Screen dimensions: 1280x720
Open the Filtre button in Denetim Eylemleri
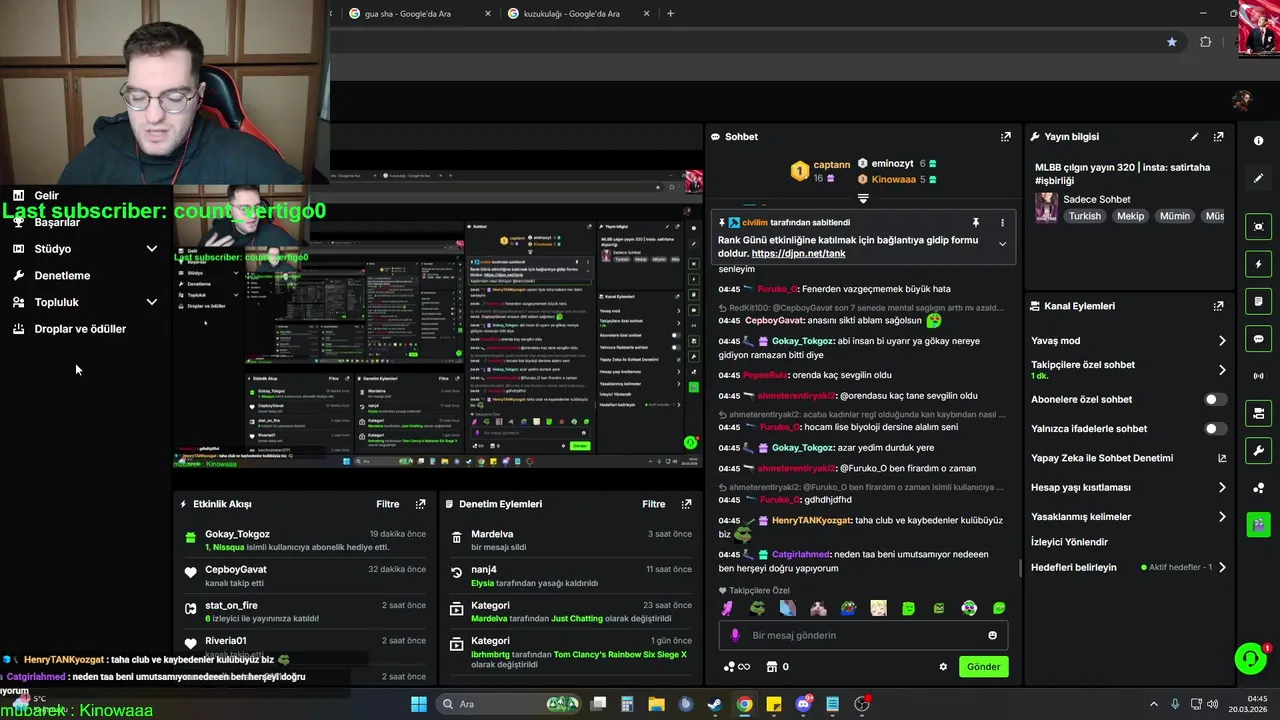point(654,504)
